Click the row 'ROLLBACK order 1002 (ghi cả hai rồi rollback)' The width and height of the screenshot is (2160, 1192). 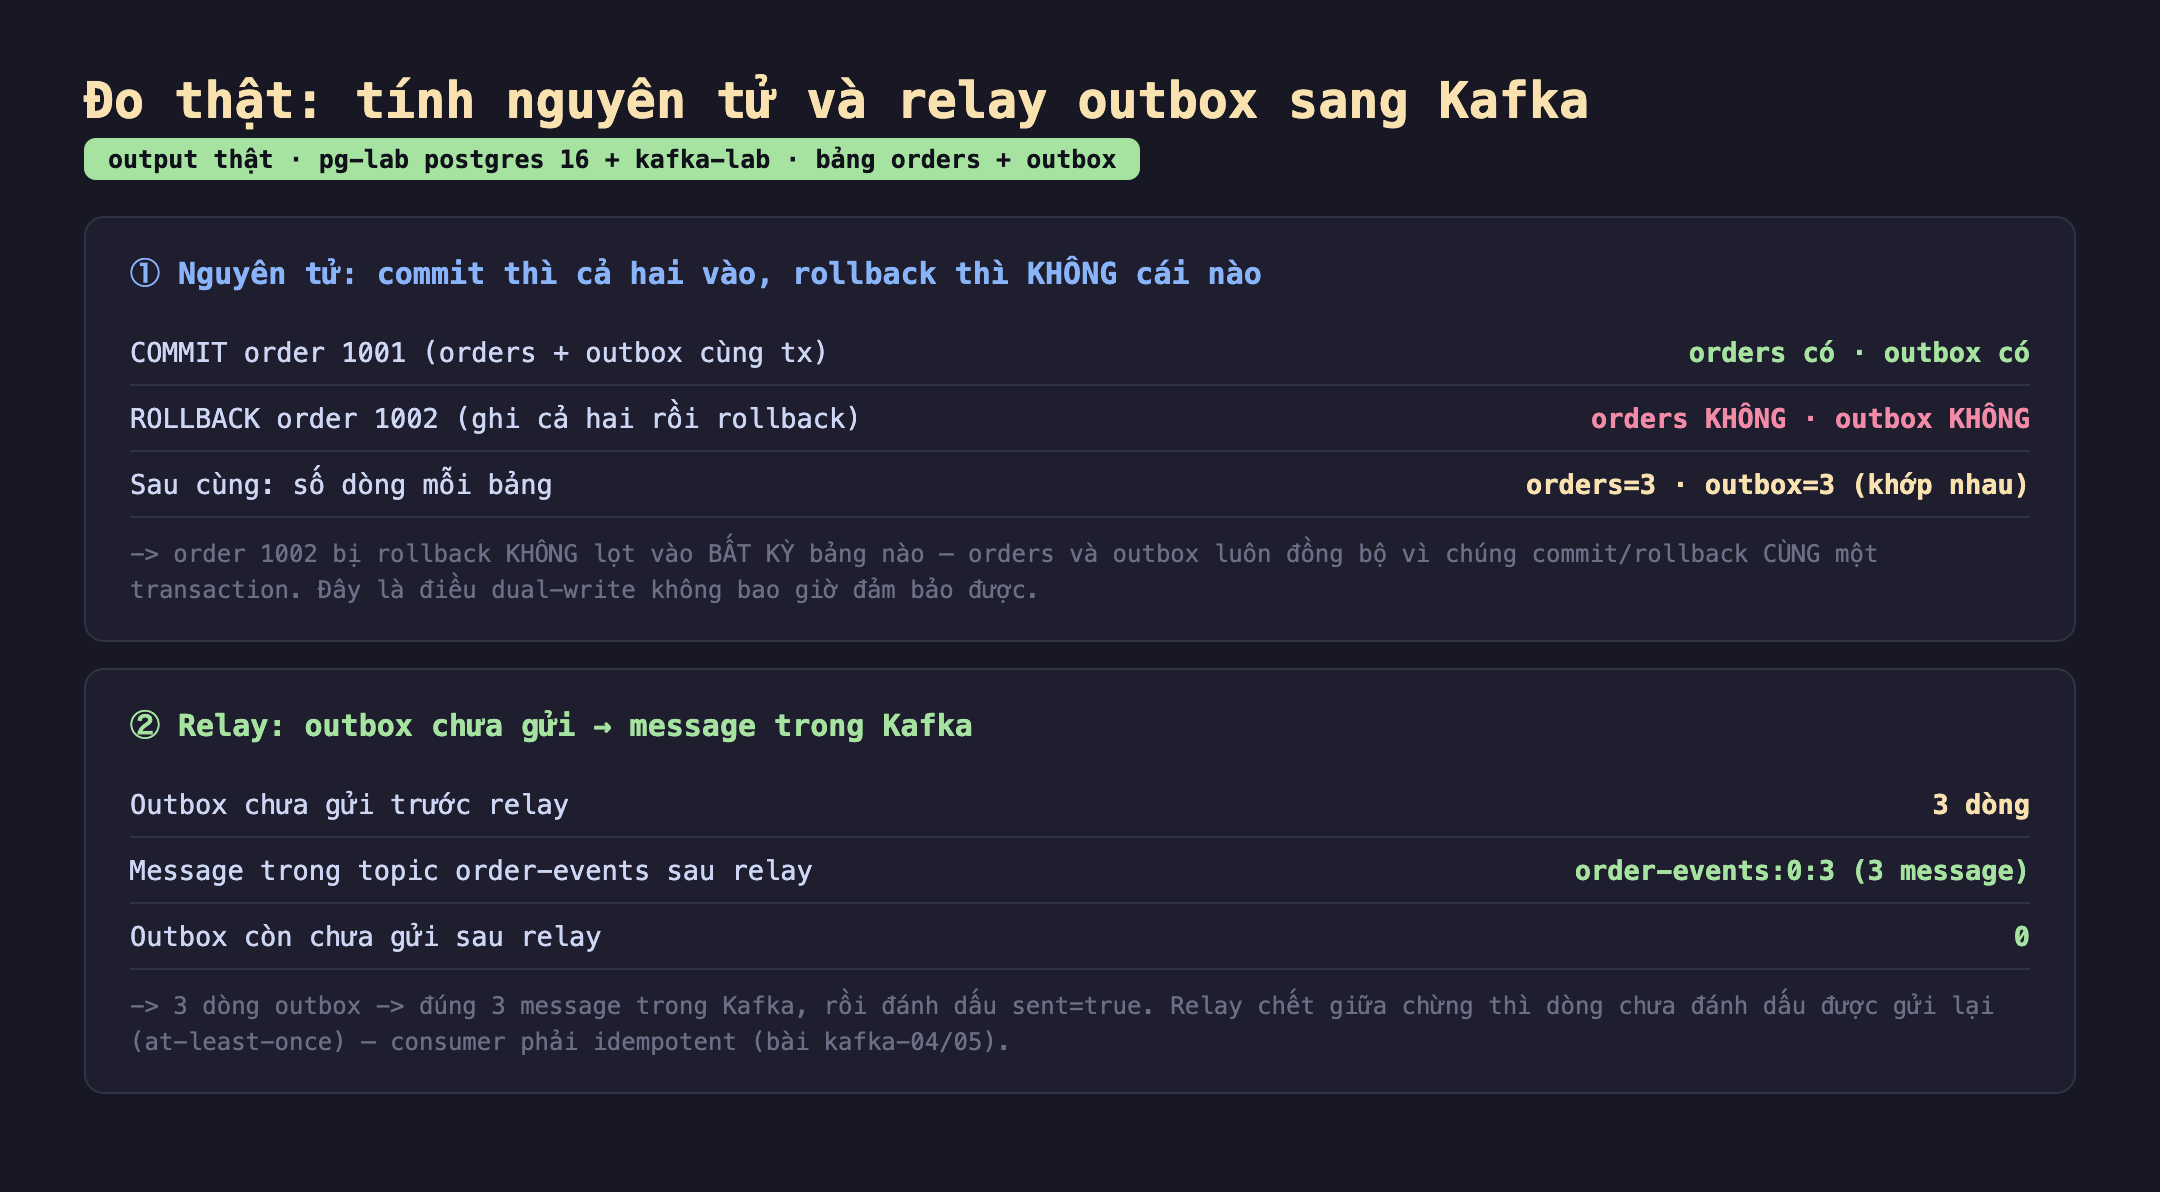point(1080,419)
